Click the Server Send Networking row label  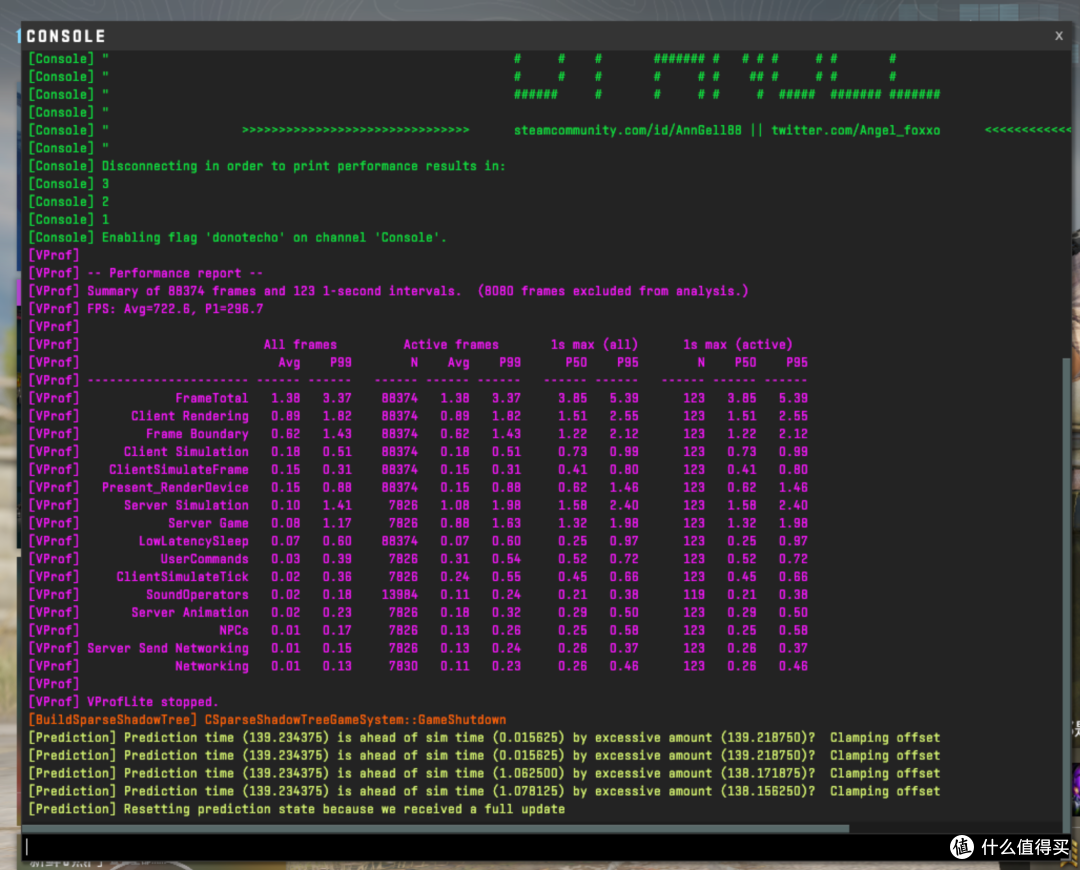(167, 649)
